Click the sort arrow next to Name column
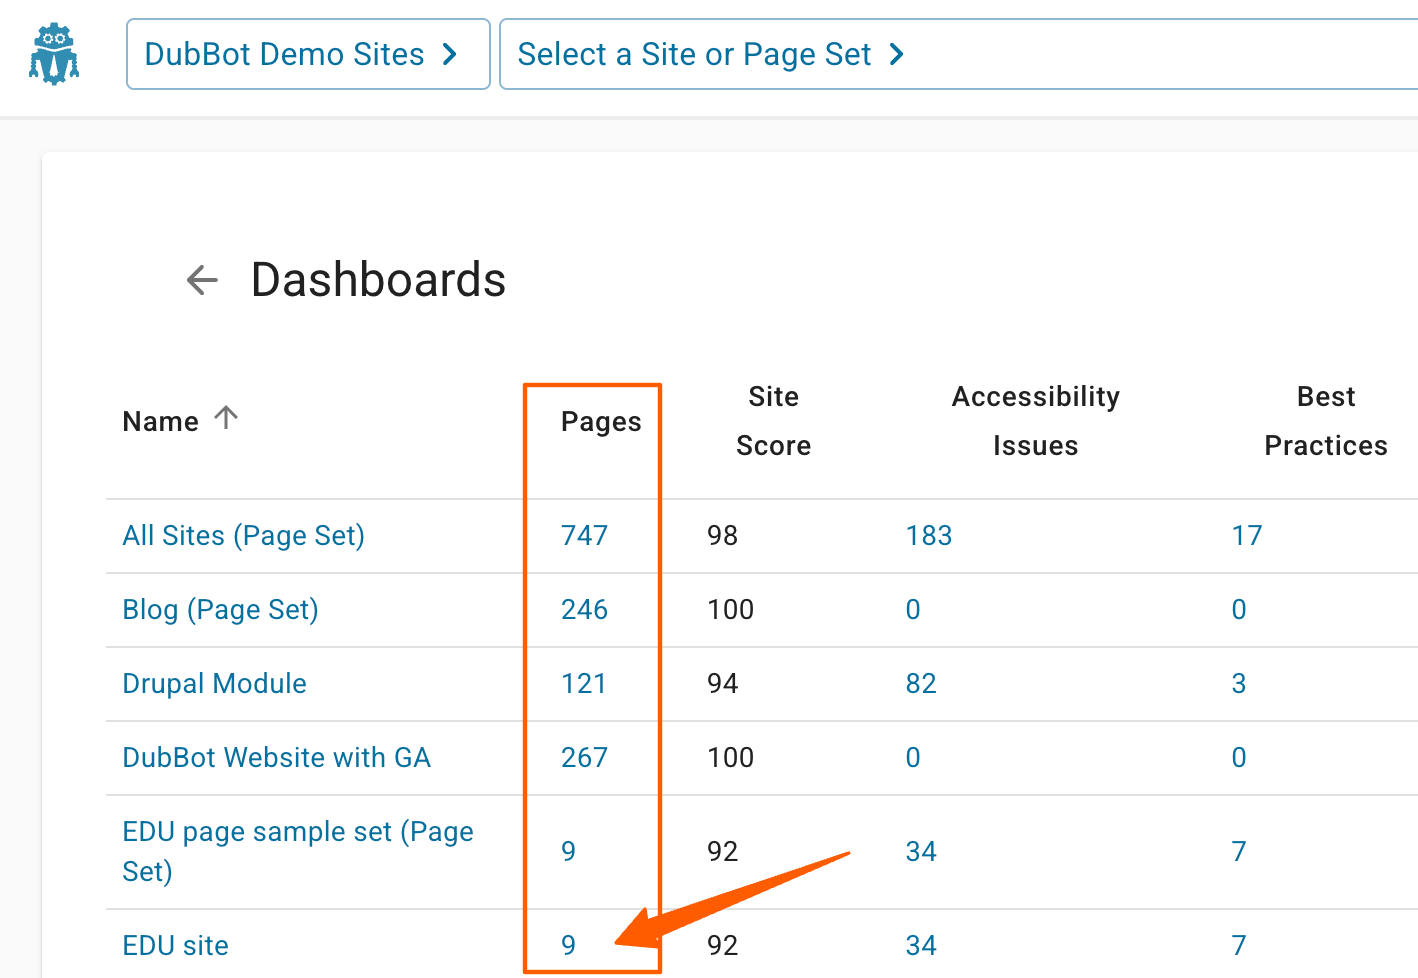Screen dimensions: 1418x978 point(227,418)
